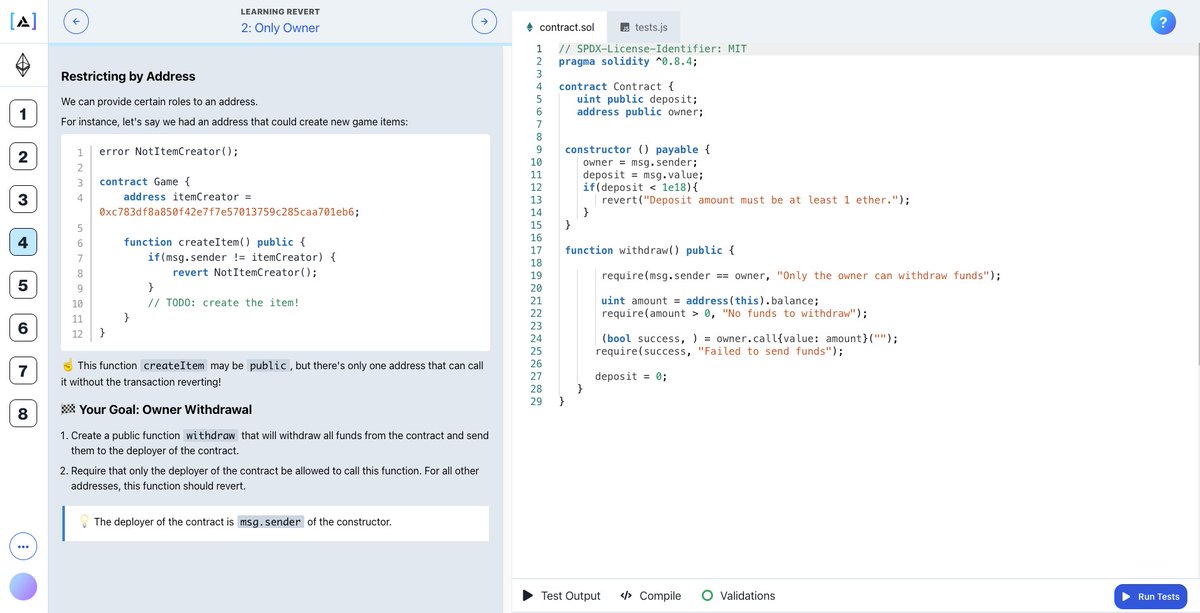Open the Ethereum course icon
This screenshot has height=613, width=1200.
tap(22, 66)
